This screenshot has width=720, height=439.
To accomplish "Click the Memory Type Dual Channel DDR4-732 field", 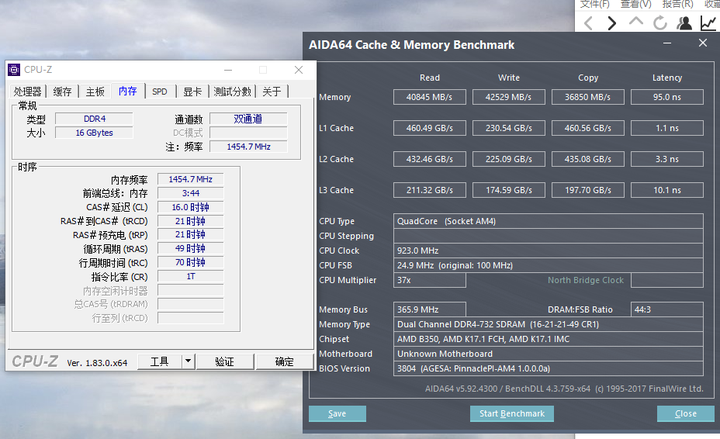I will 548,324.
